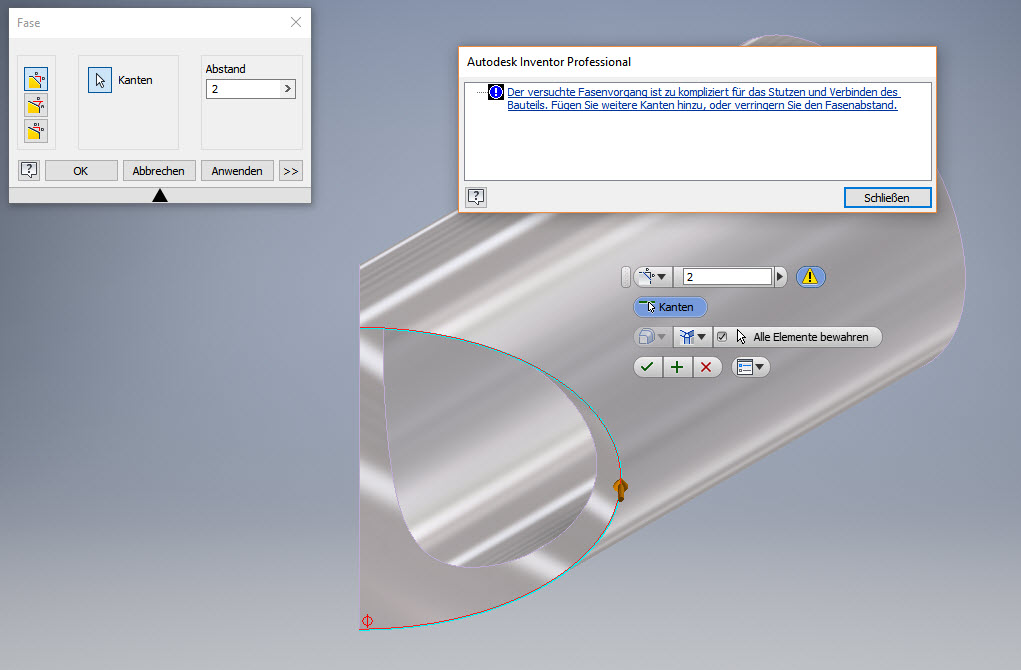Expand the Abstand value flyout arrow

tap(287, 89)
